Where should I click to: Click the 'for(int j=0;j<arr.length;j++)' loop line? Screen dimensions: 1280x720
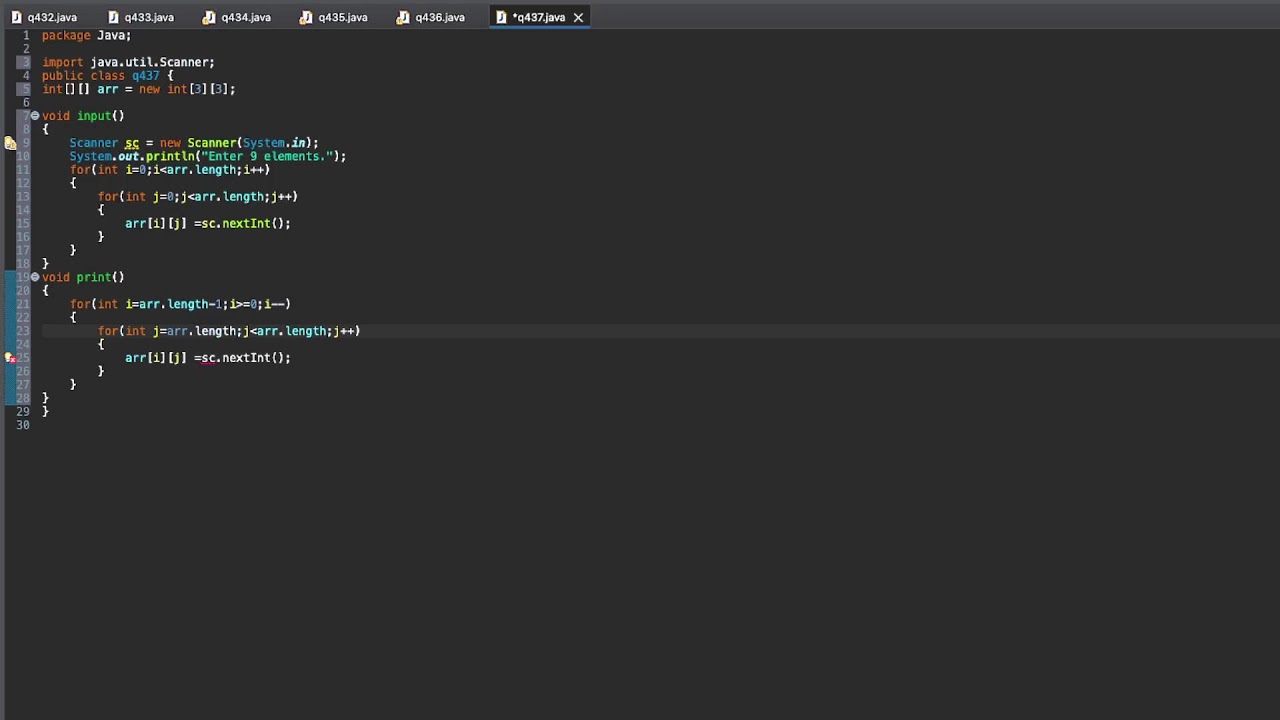point(198,197)
